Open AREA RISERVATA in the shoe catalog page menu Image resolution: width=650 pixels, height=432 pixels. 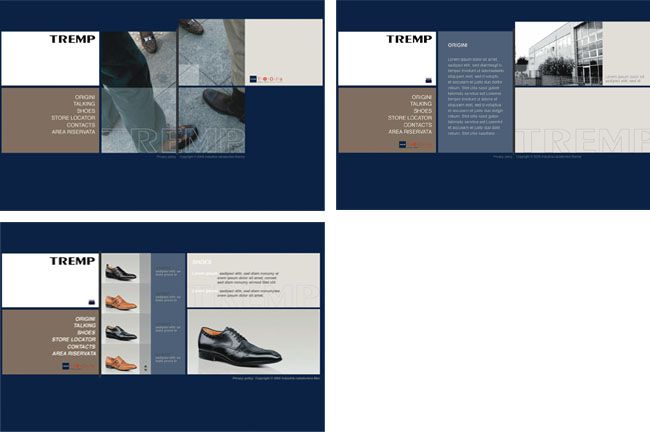[x=74, y=353]
